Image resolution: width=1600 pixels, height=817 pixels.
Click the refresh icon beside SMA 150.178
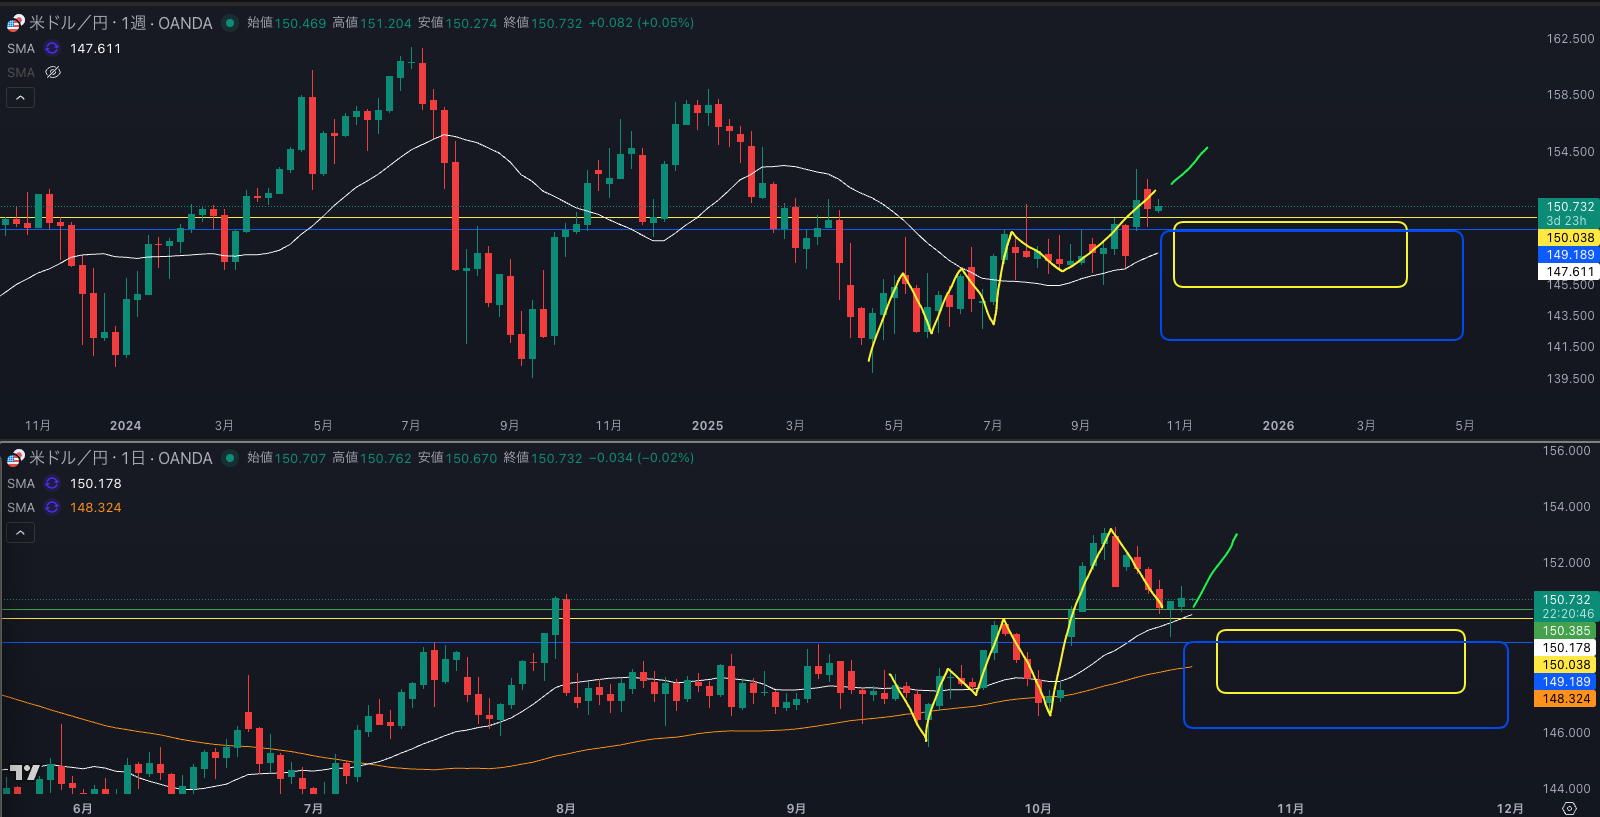52,483
